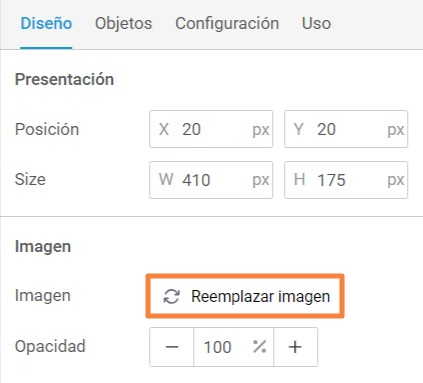The height and width of the screenshot is (383, 423).
Task: Go to the Configuración tab
Action: pyautogui.click(x=227, y=24)
